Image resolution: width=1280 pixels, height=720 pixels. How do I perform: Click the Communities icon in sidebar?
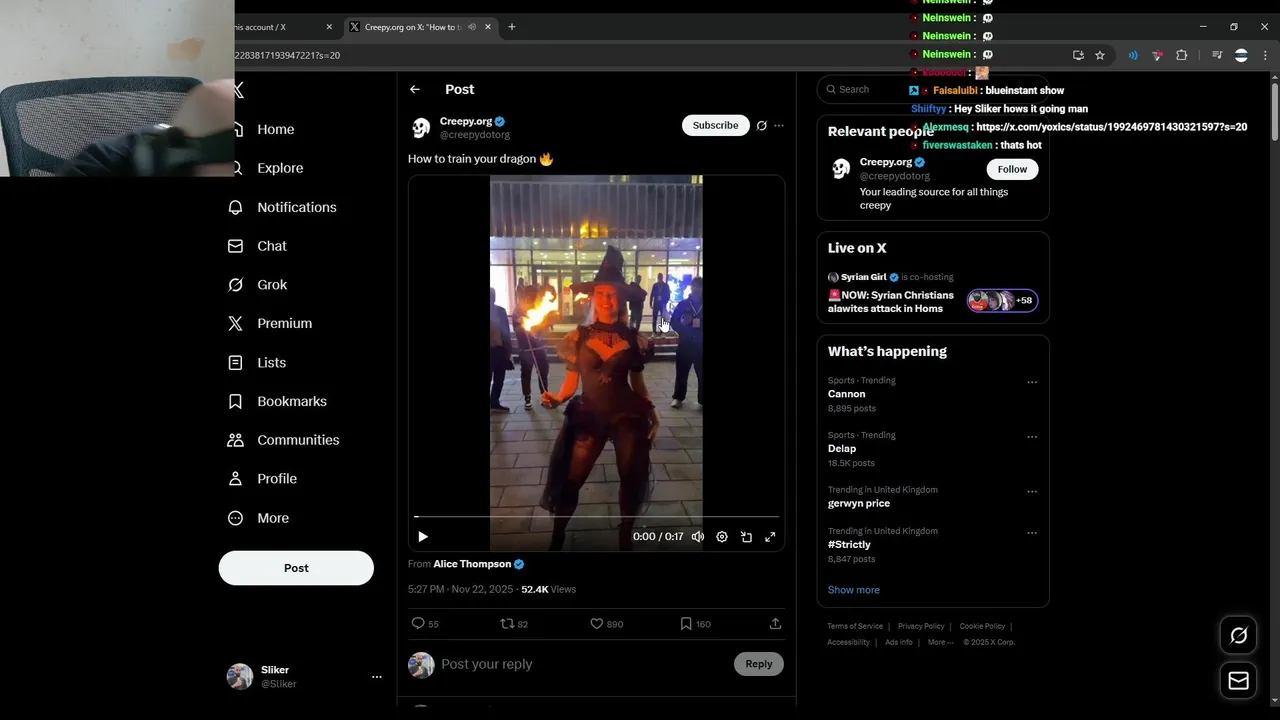[x=236, y=440]
